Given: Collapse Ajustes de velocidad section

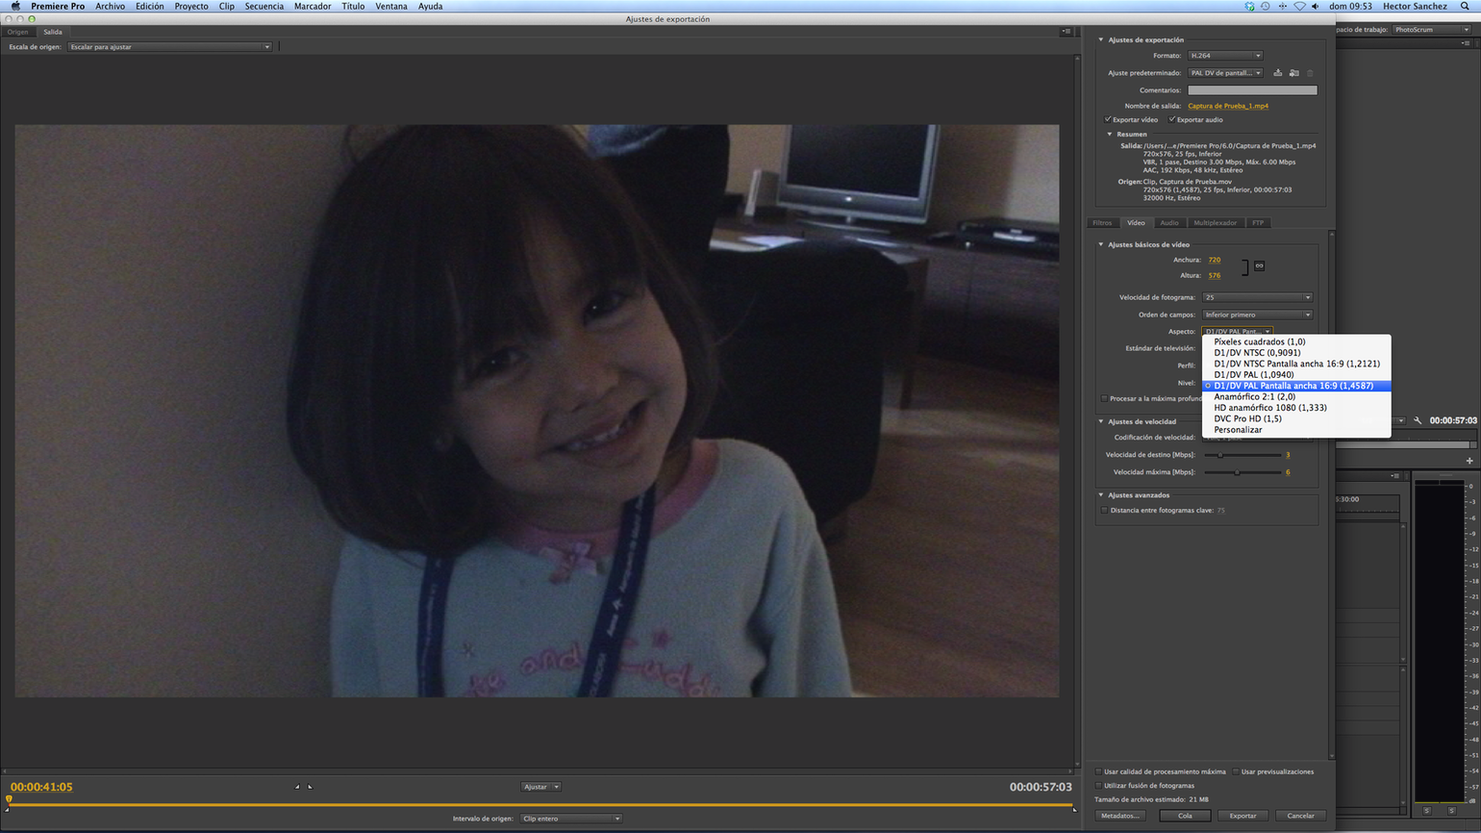Looking at the screenshot, I should [x=1101, y=422].
